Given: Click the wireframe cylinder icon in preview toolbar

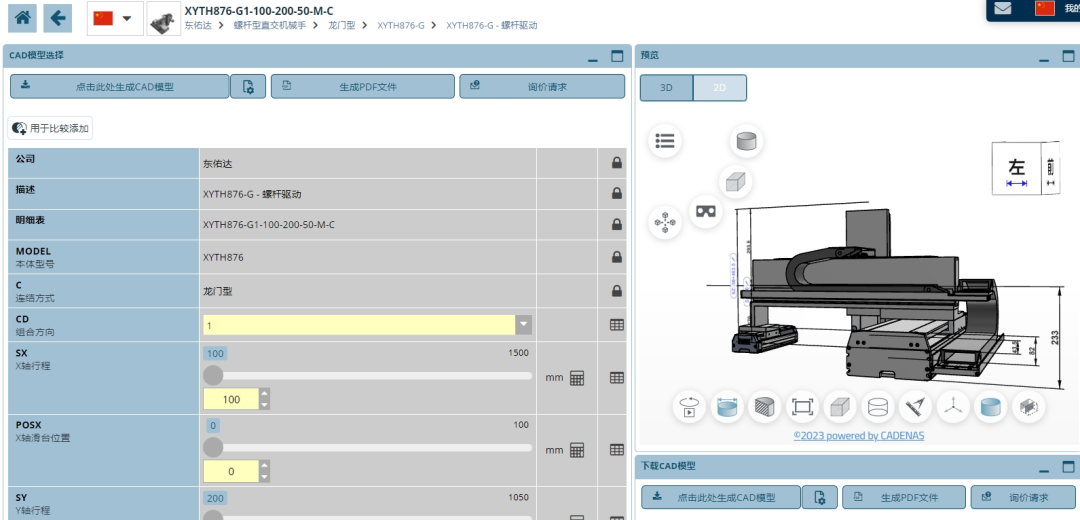Looking at the screenshot, I should (x=878, y=407).
